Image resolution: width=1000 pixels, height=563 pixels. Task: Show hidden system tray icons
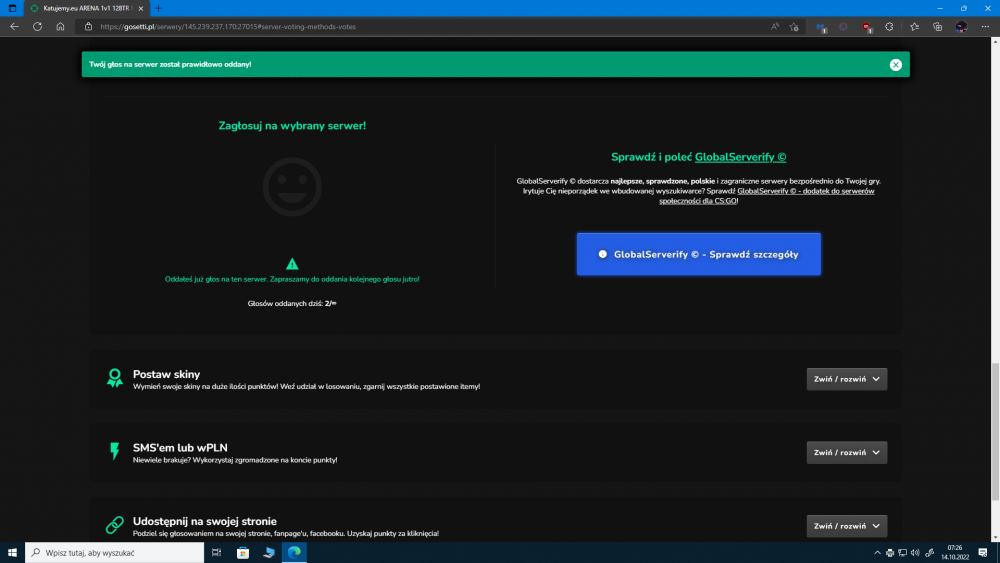[x=877, y=553]
